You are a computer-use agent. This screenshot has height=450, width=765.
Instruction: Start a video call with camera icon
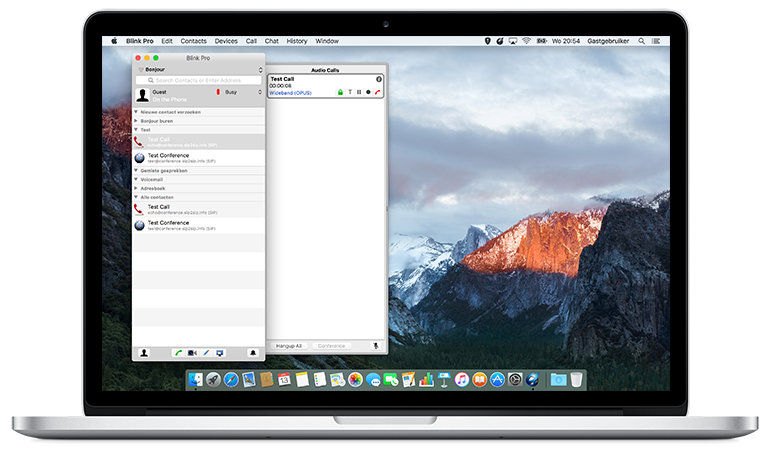(191, 353)
